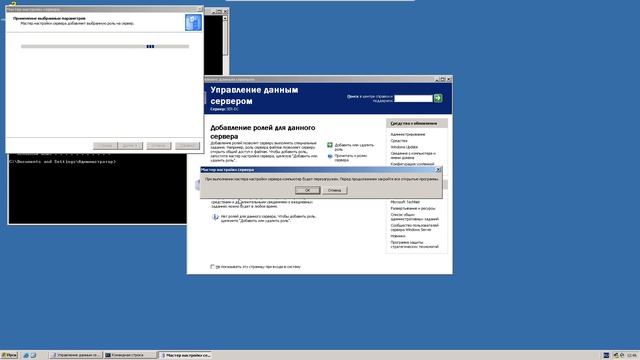Open the Конфигурация усиленной security link
Viewport: 640px width, 360px height.
(412, 164)
